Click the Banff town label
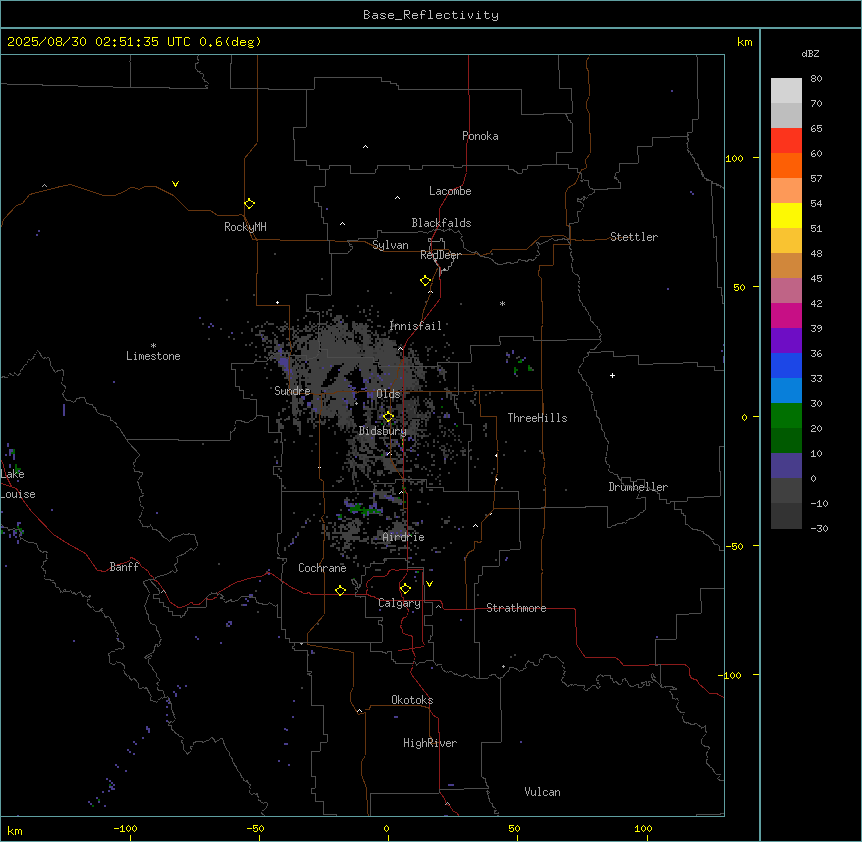Image resolution: width=862 pixels, height=842 pixels. coord(124,567)
